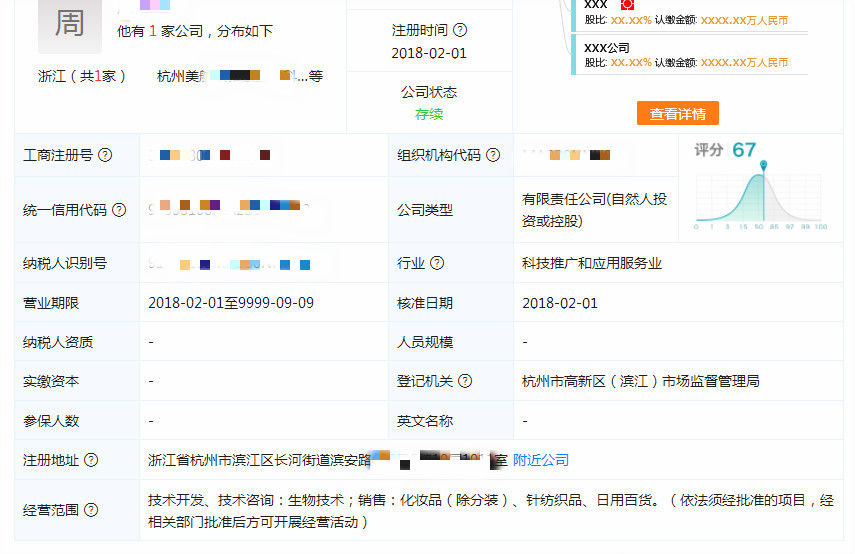The height and width of the screenshot is (554, 855).
Task: Click 他有 1 家公司 summary text
Action: click(x=195, y=31)
